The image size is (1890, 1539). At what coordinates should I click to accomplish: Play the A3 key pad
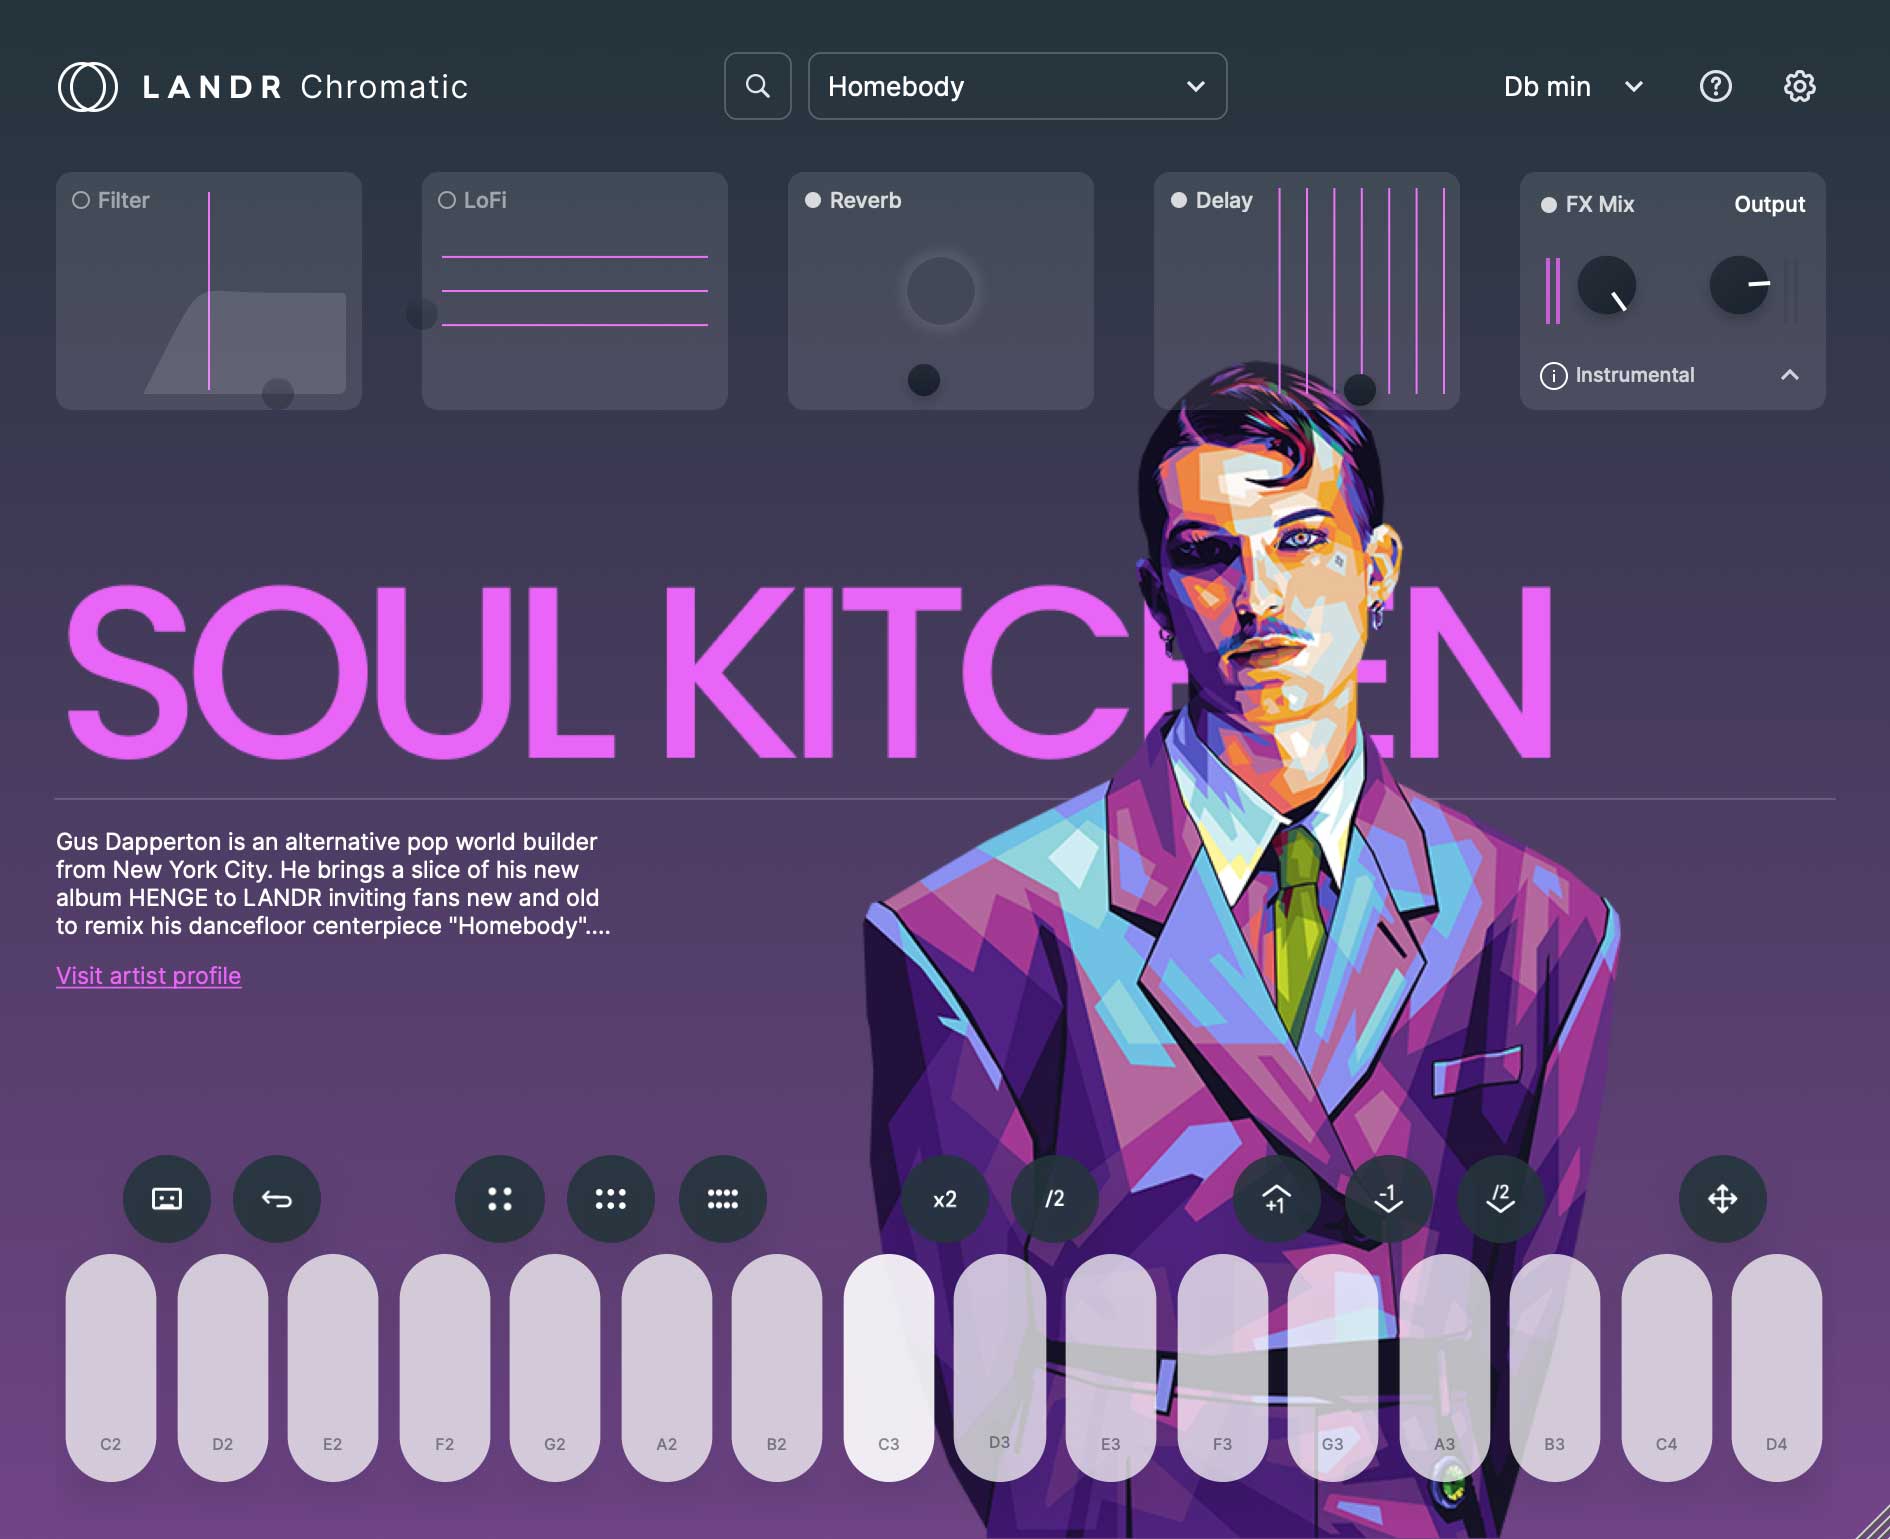pyautogui.click(x=1445, y=1368)
